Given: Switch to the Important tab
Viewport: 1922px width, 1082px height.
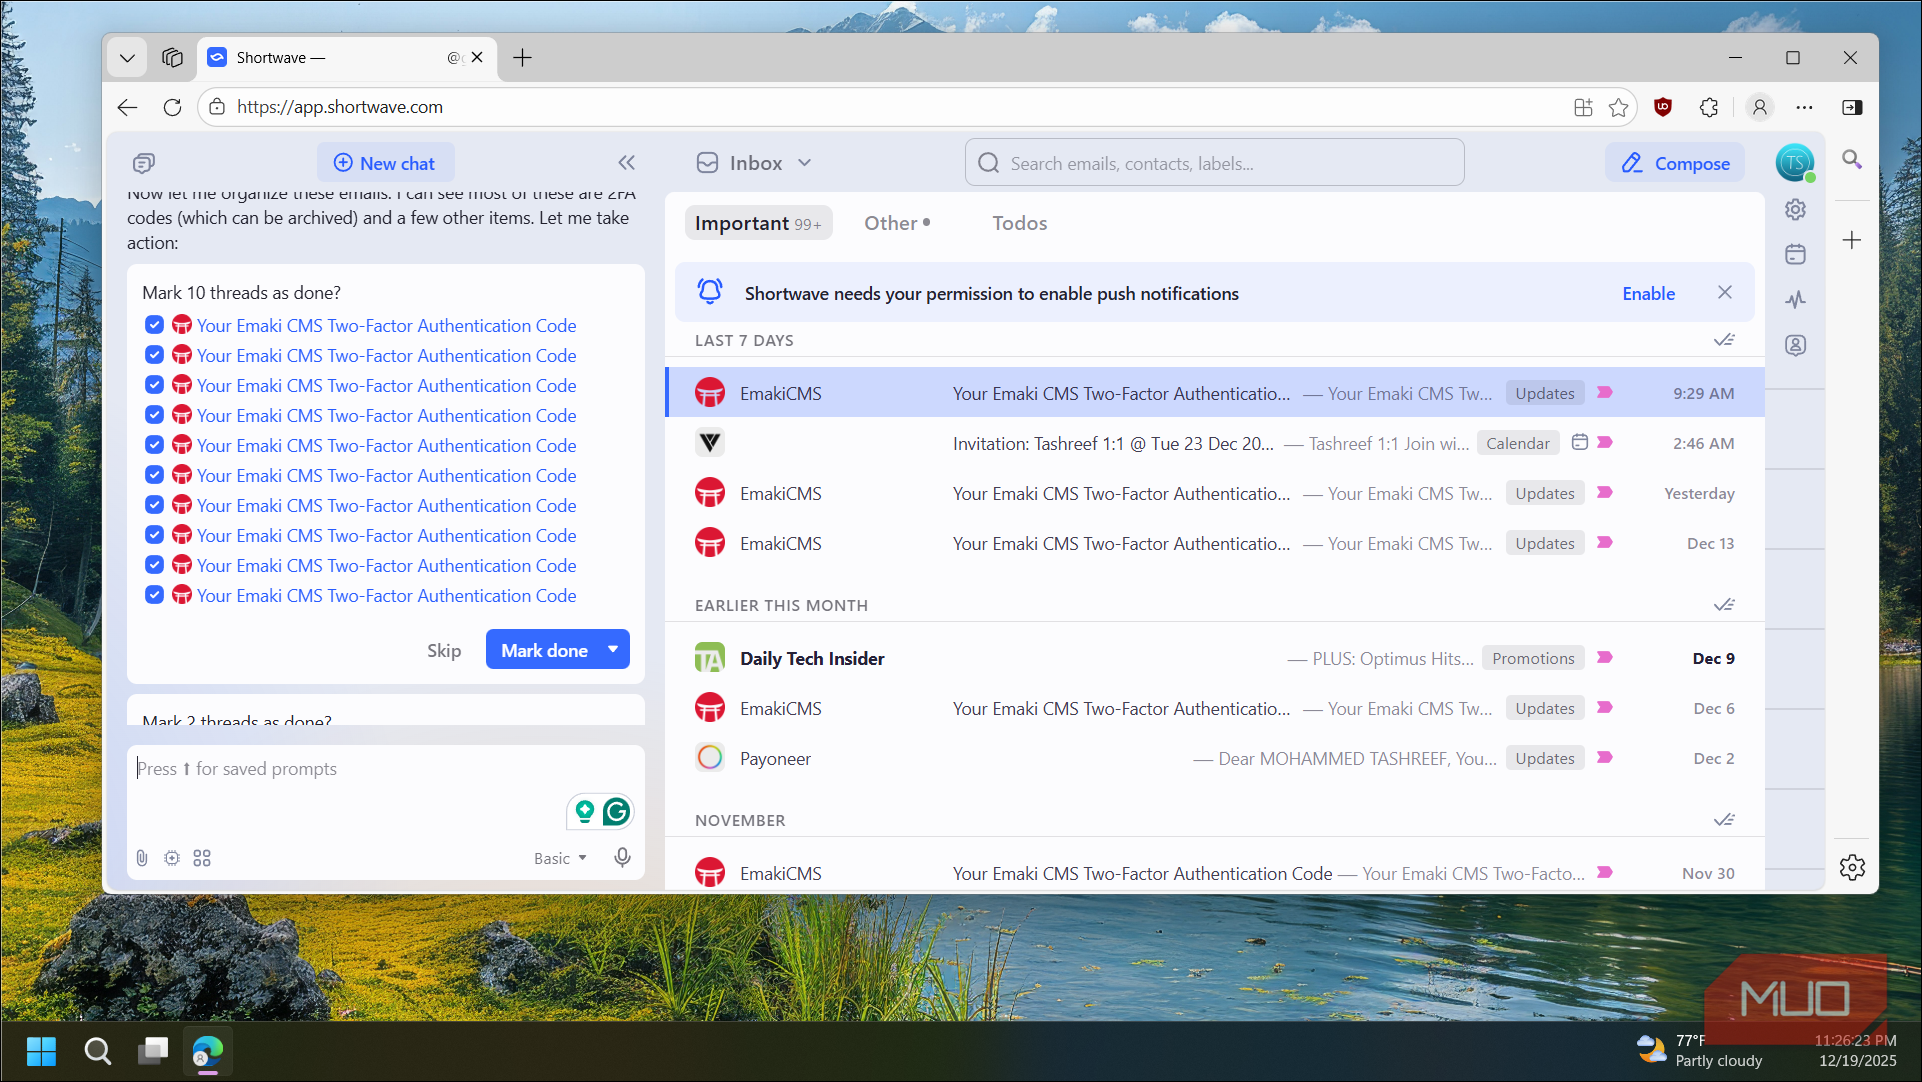Looking at the screenshot, I should pos(758,223).
